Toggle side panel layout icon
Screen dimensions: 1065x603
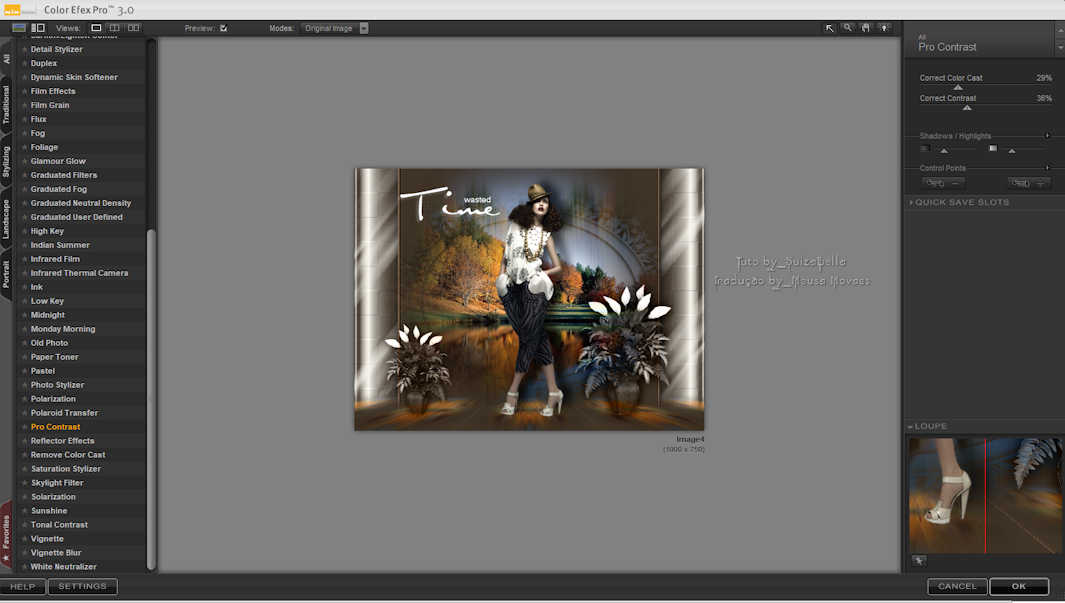click(x=38, y=28)
